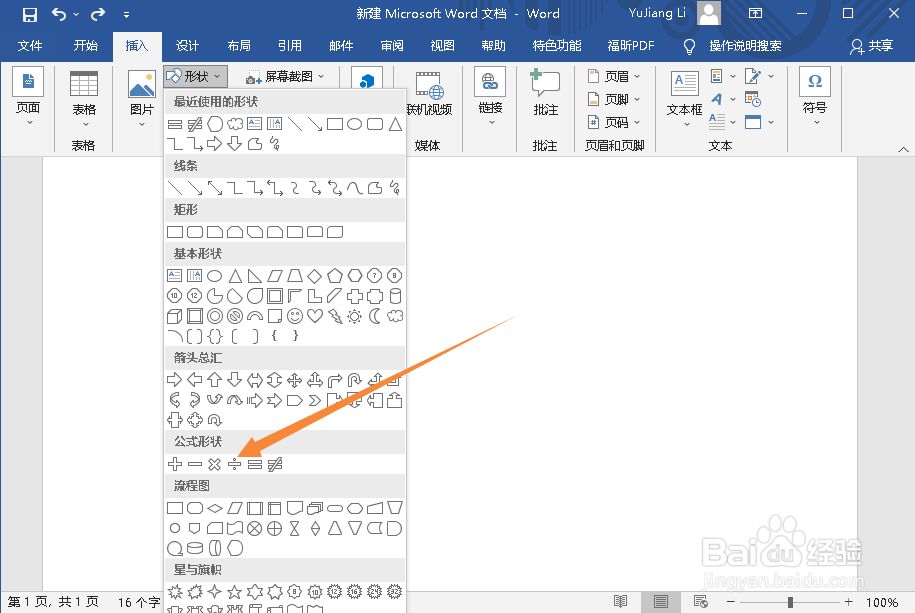Click the zoom out minus button
915x613 pixels.
pos(731,602)
